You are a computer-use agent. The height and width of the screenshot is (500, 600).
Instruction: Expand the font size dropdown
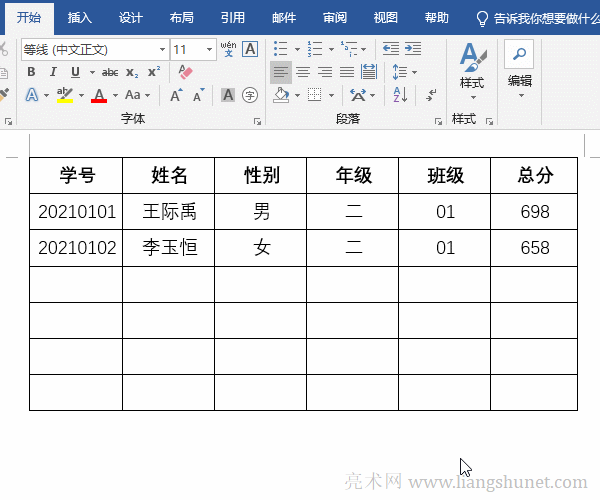click(210, 49)
